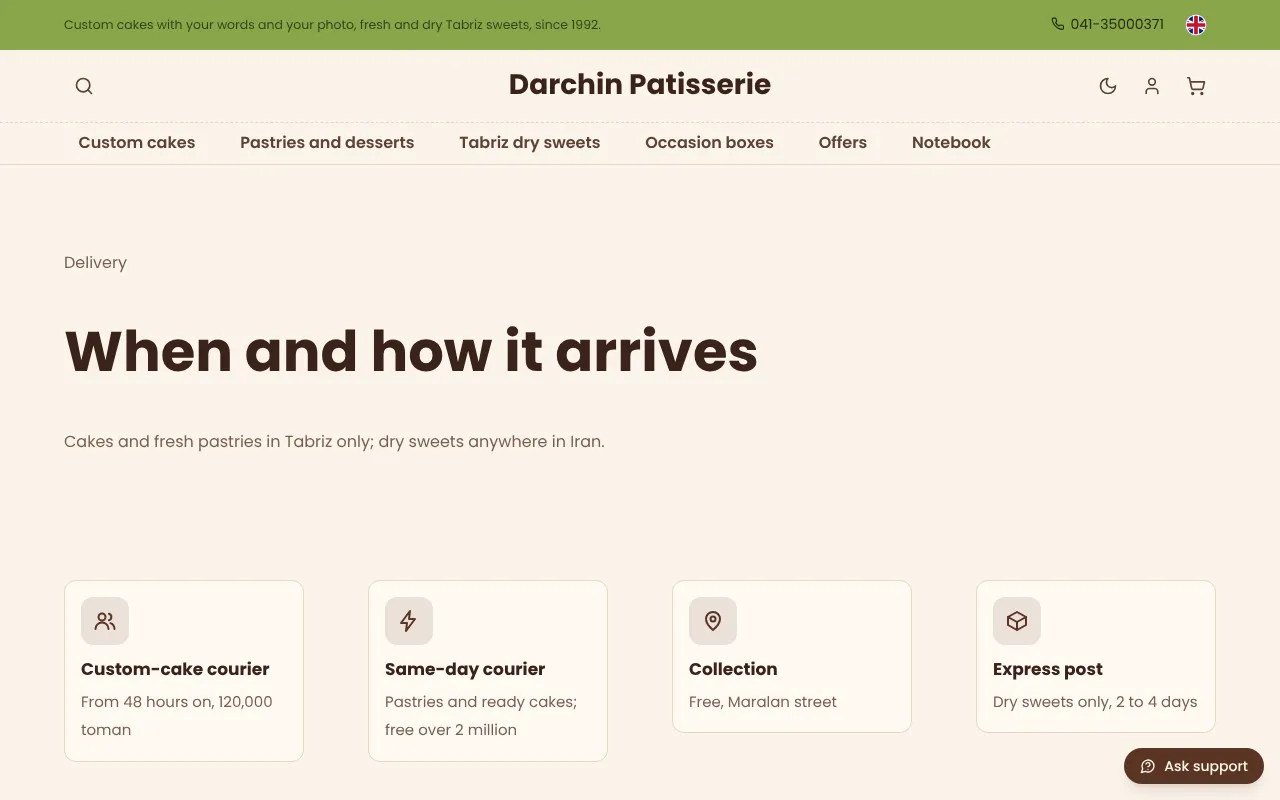Click 'Free, Maralan street' text
This screenshot has height=800, width=1280.
[x=763, y=702]
